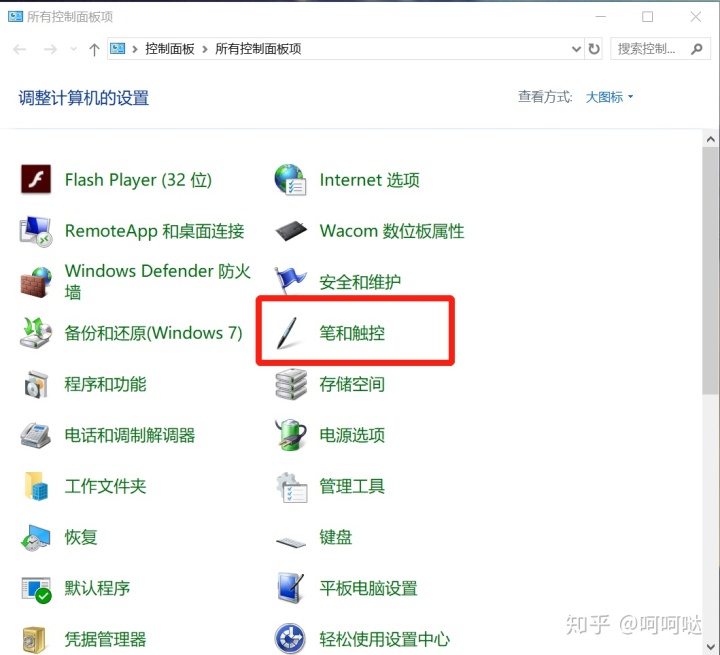Open 安全和维护 link

point(360,282)
